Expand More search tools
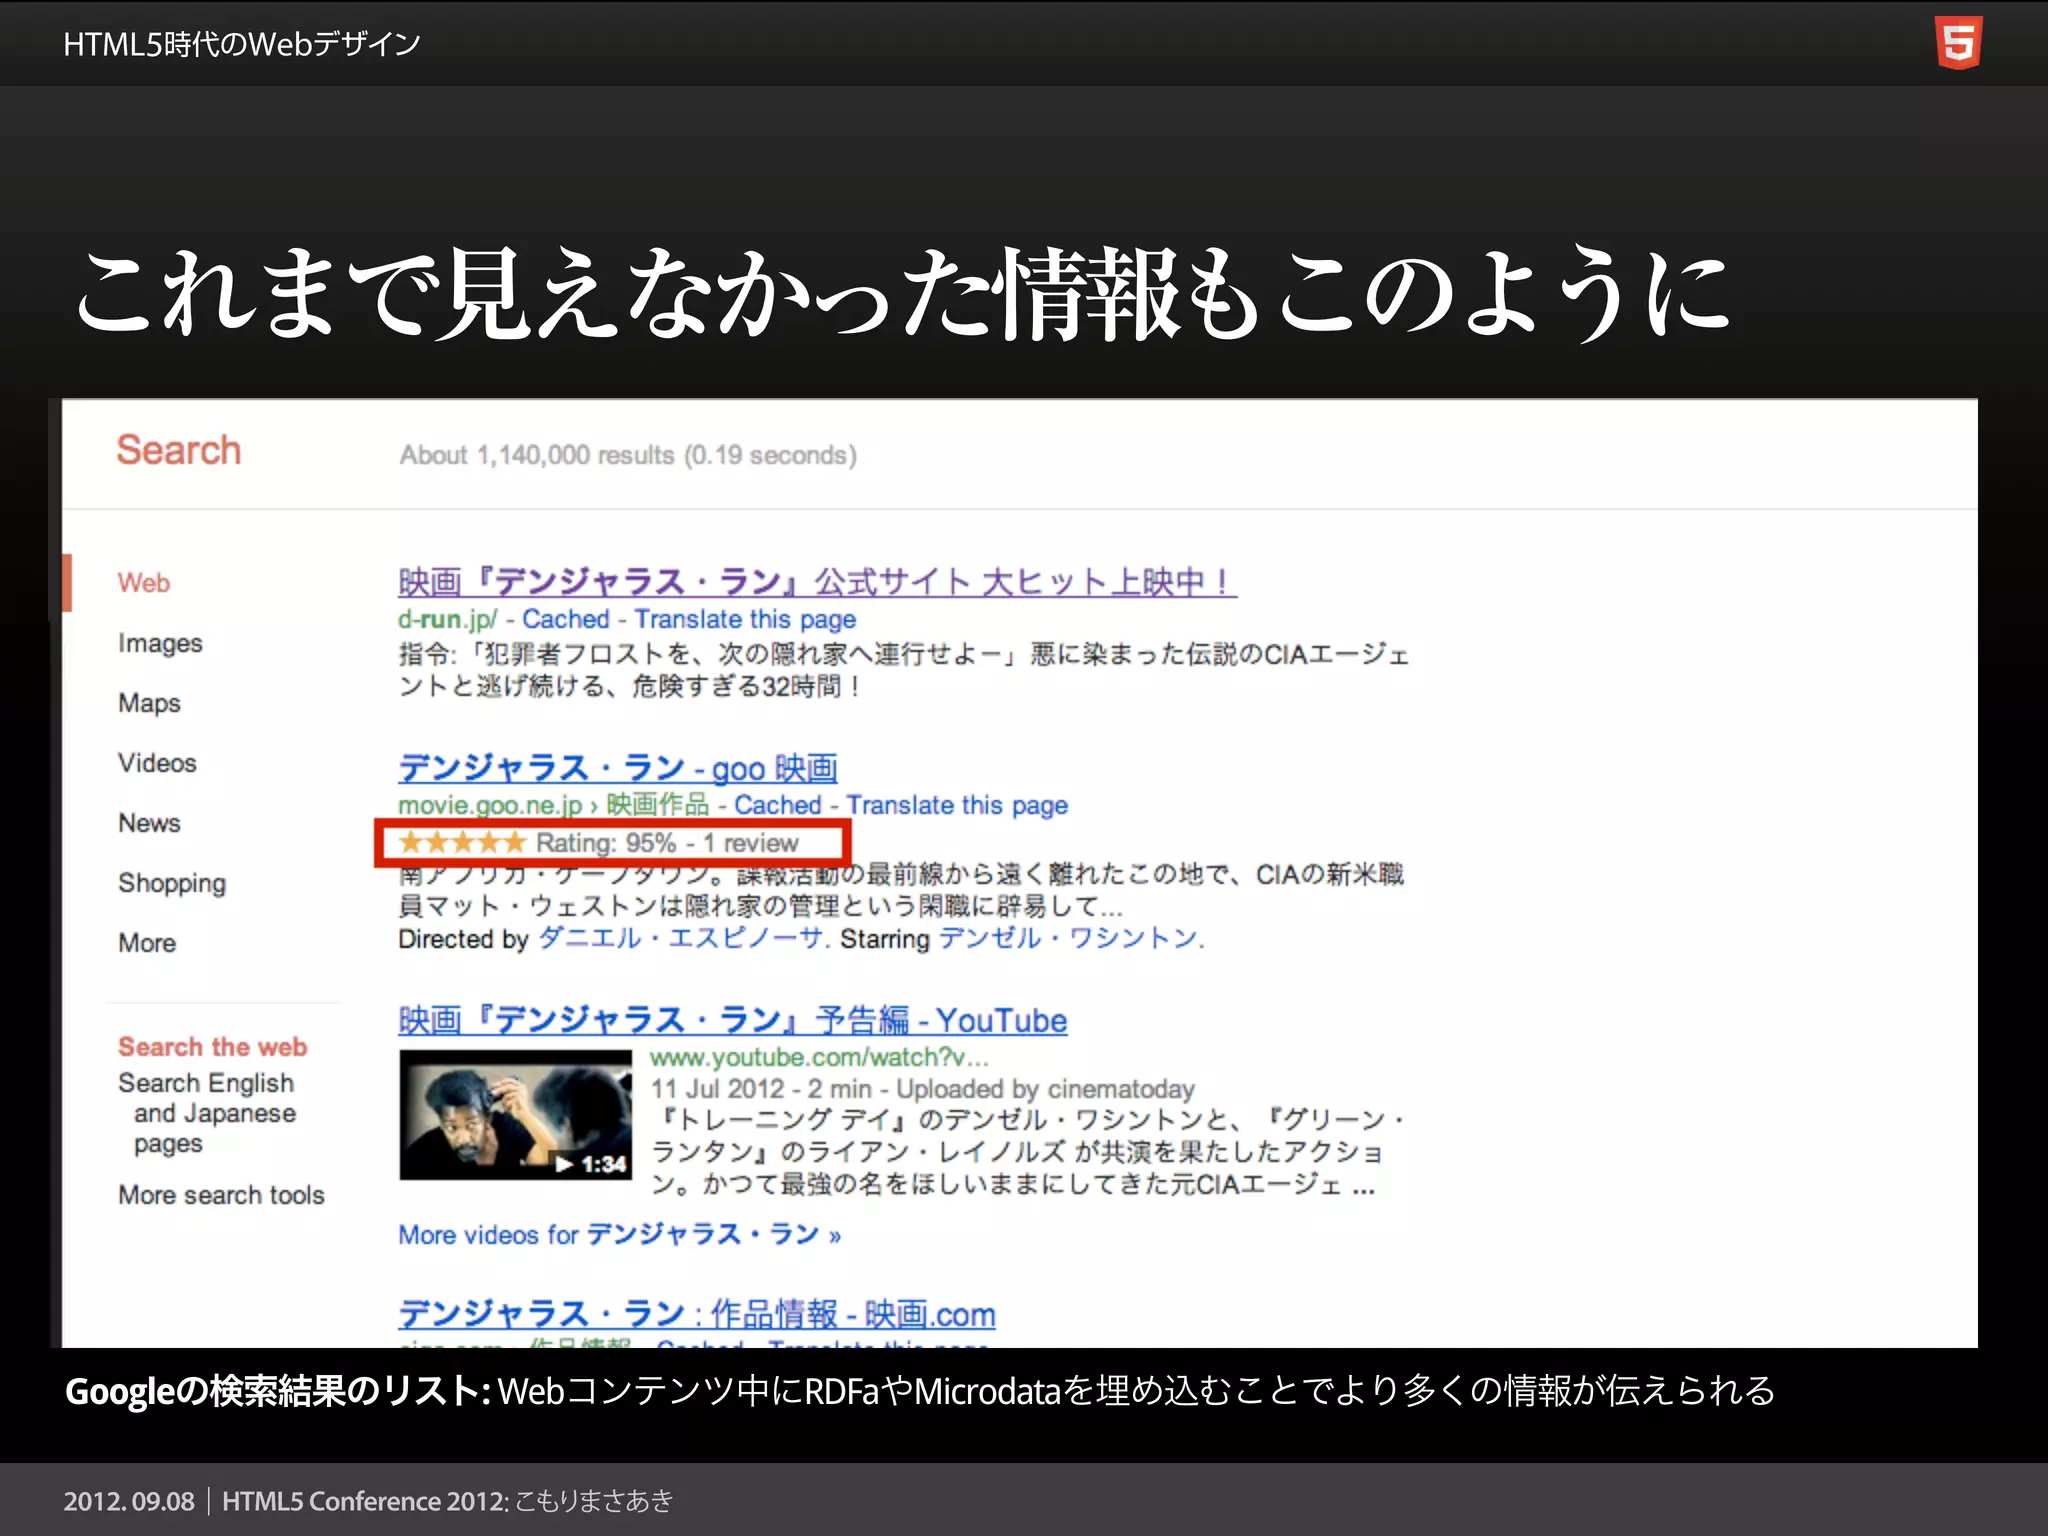This screenshot has height=1536, width=2048. pyautogui.click(x=221, y=1195)
